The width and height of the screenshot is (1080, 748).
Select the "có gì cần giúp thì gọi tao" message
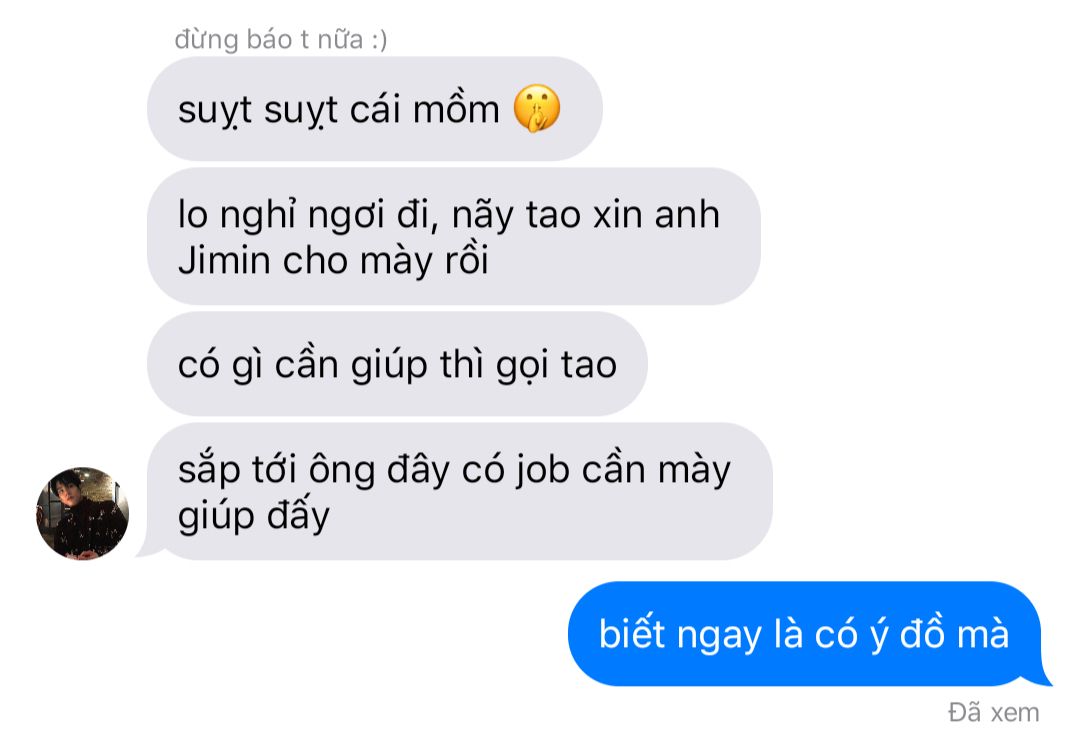click(397, 364)
